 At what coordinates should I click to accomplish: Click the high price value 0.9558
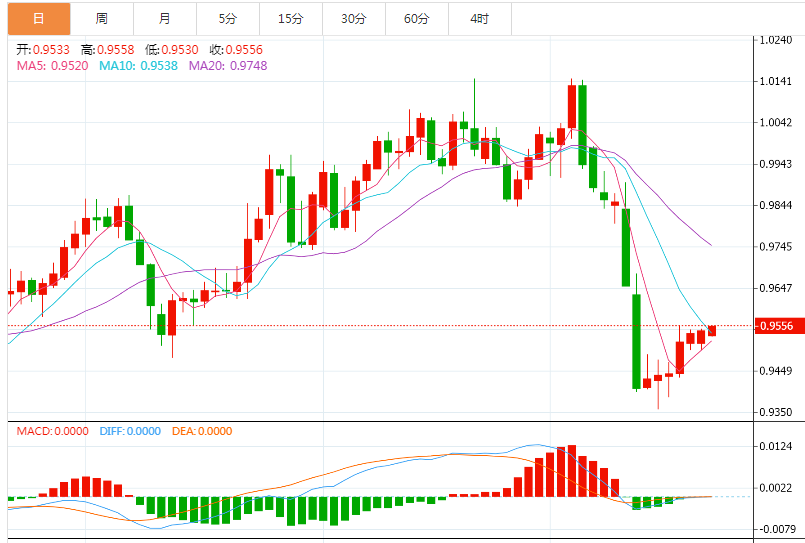[116, 50]
